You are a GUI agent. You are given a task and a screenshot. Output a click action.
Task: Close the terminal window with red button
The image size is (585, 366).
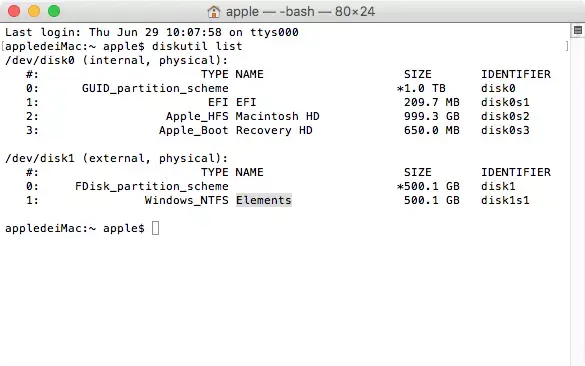click(x=14, y=11)
